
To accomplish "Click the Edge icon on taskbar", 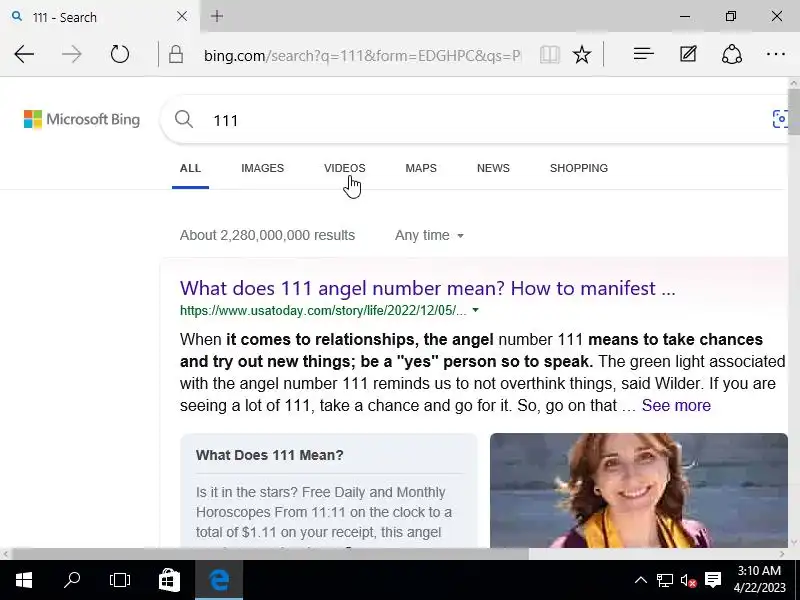I will click(219, 580).
